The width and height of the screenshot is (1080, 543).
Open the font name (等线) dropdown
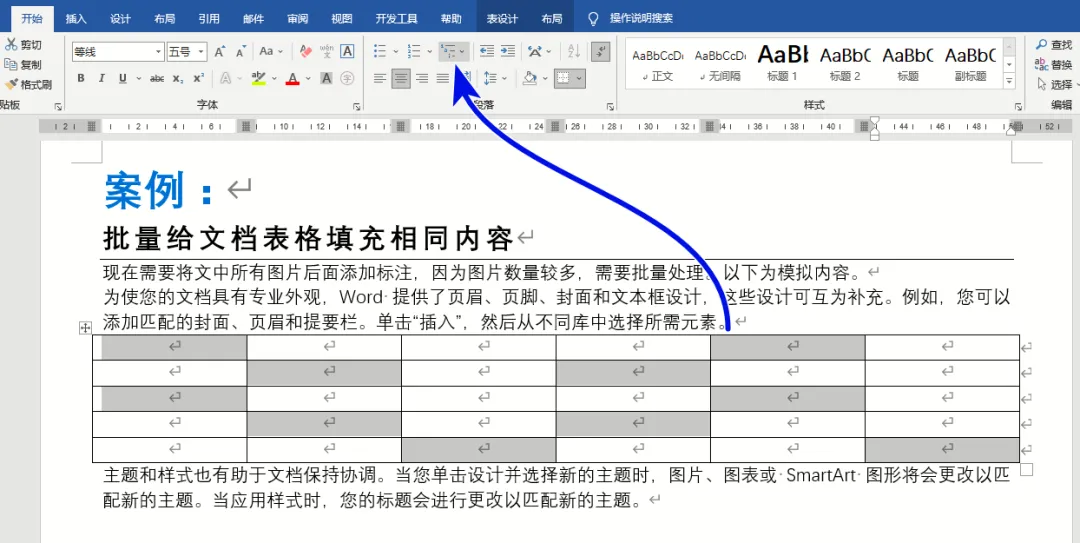[159, 52]
